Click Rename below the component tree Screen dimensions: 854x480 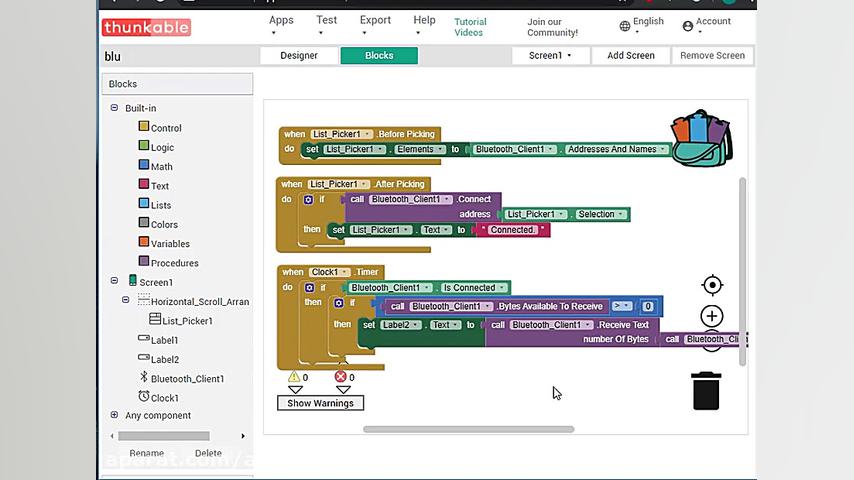point(147,453)
